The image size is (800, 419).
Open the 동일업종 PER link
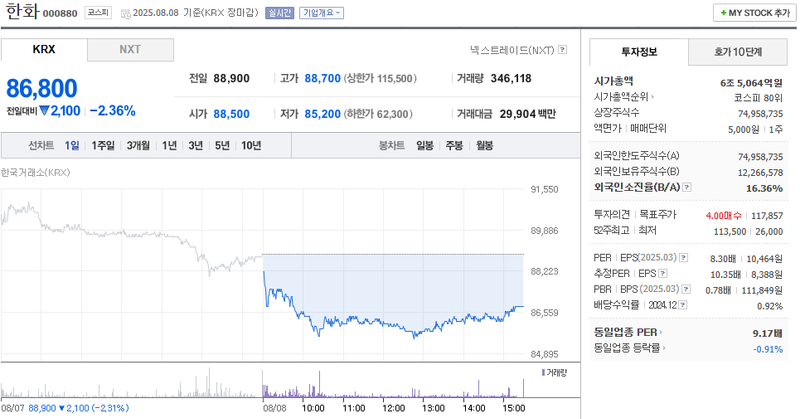(628, 332)
